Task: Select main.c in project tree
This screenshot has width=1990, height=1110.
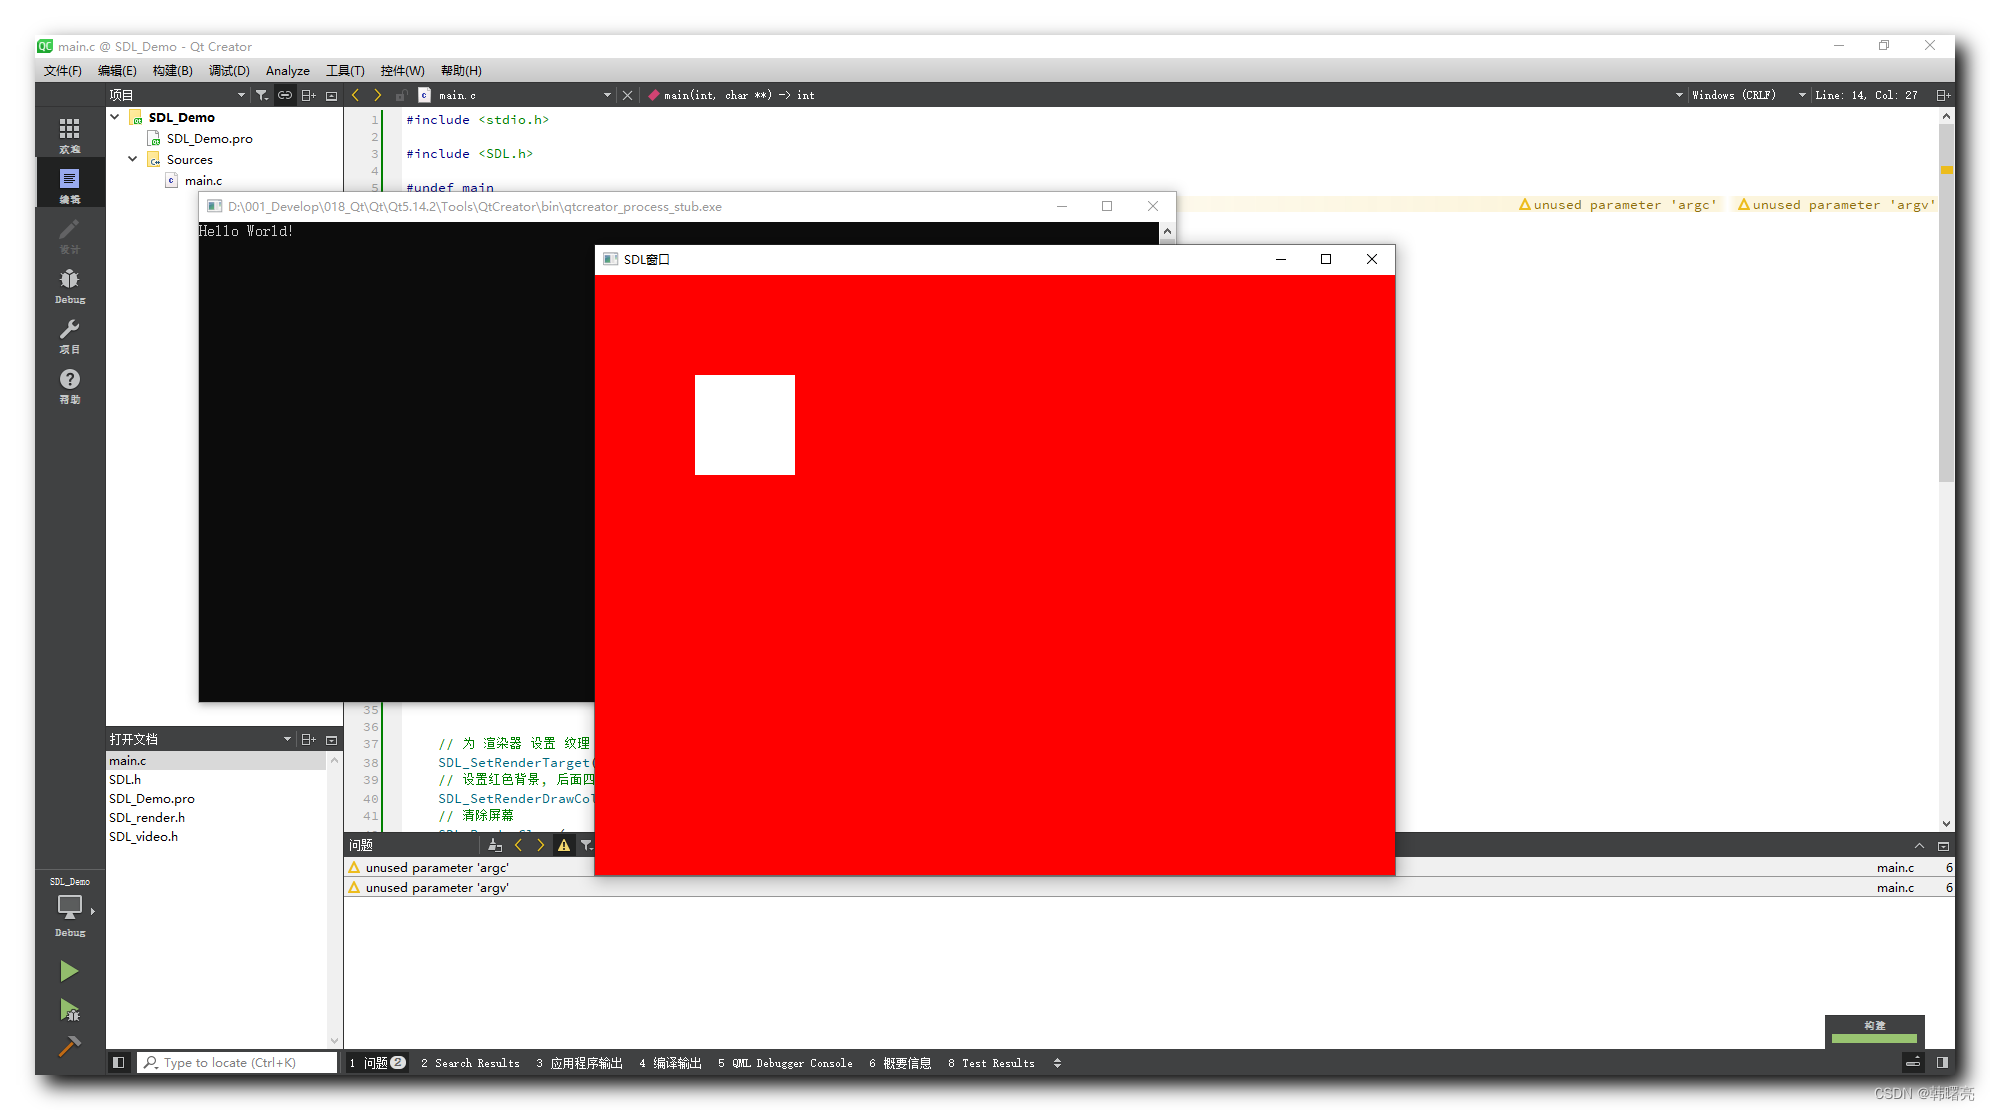Action: (x=203, y=180)
